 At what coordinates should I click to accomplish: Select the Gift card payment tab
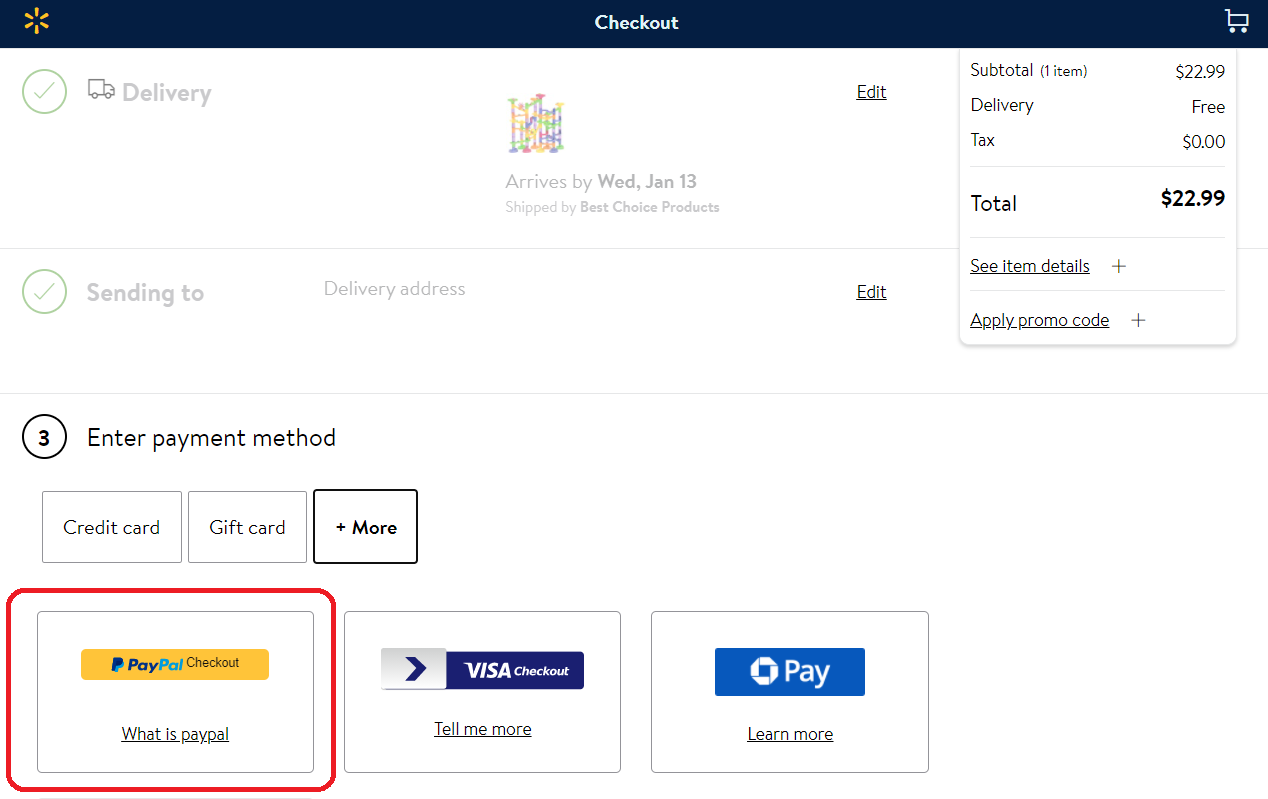click(247, 527)
